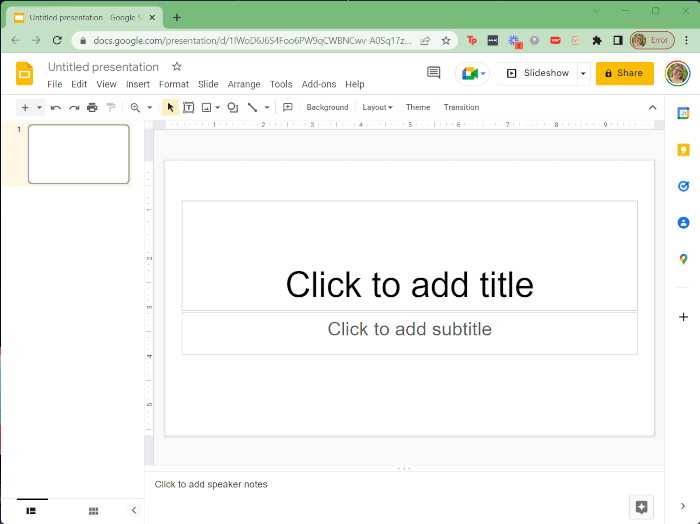Image resolution: width=700 pixels, height=524 pixels.
Task: Open the Chrome Extensions puzzle icon
Action: point(596,41)
